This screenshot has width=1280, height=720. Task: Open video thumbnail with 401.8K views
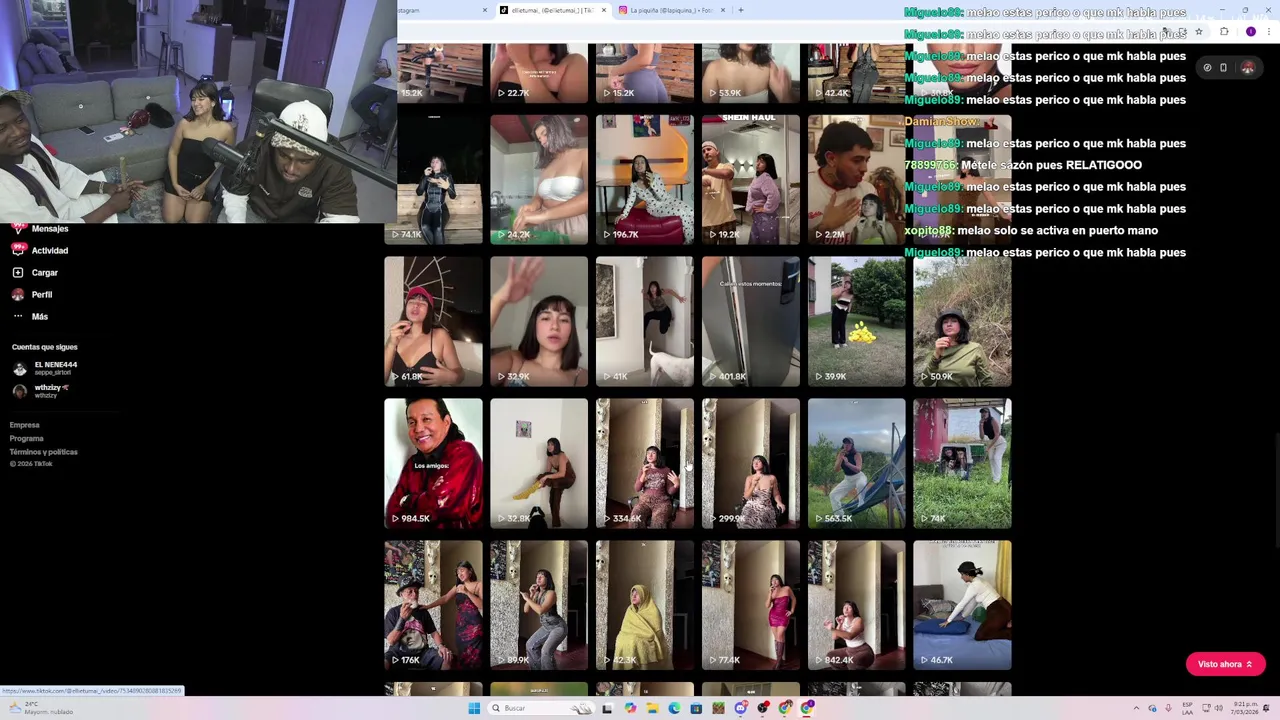751,321
